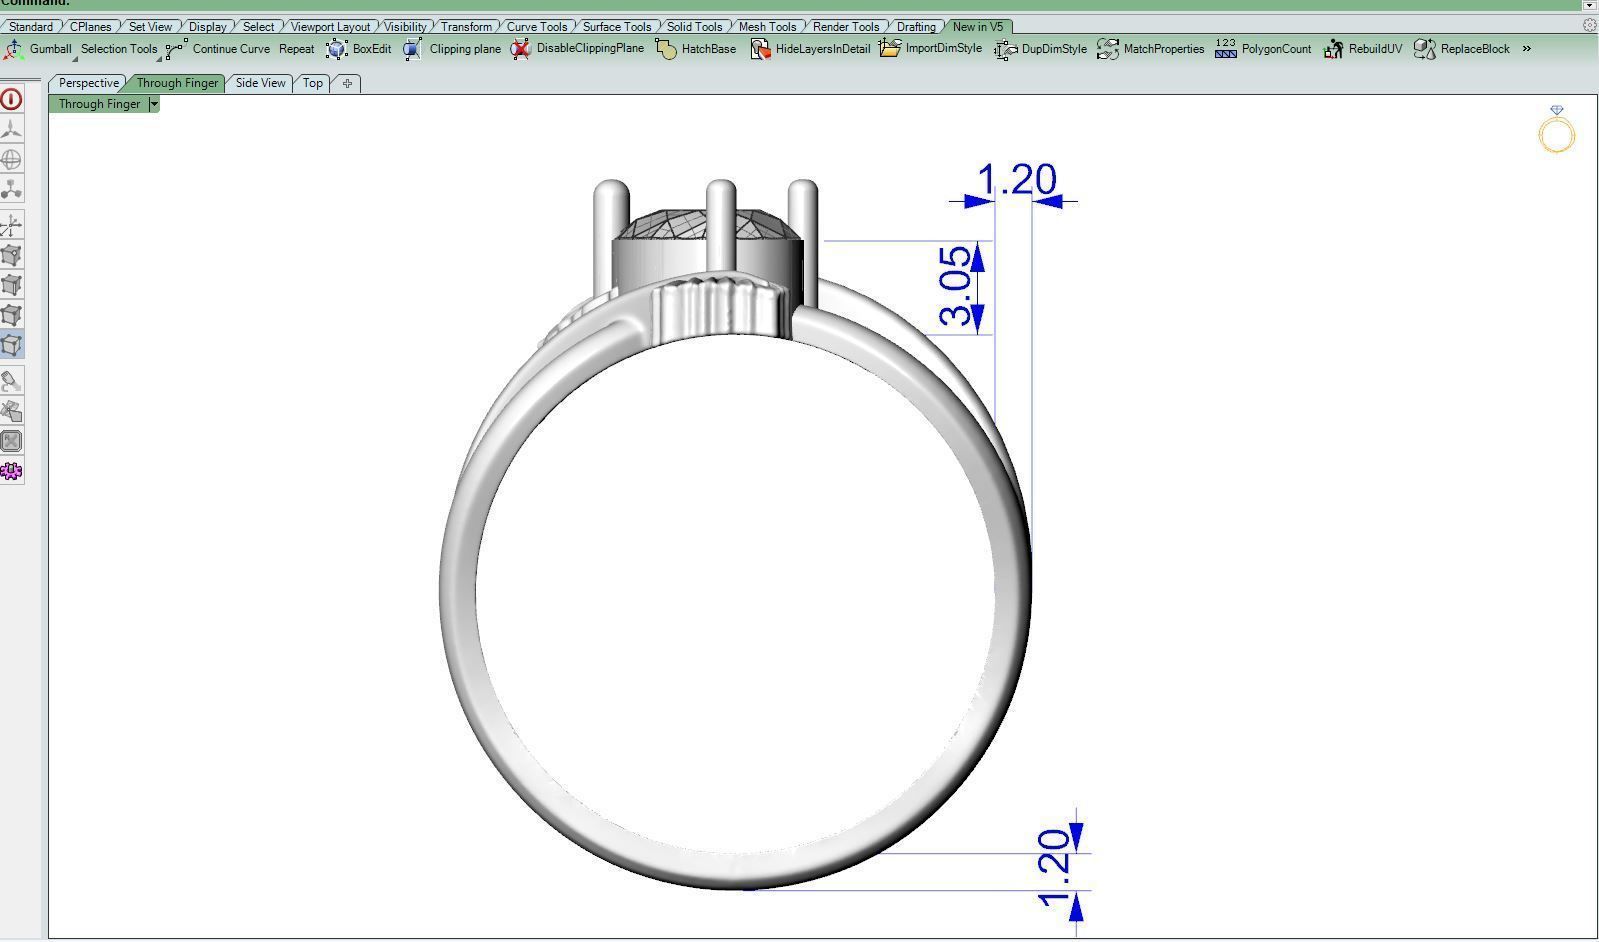Activate the HatchBase tool
1599x942 pixels.
696,49
